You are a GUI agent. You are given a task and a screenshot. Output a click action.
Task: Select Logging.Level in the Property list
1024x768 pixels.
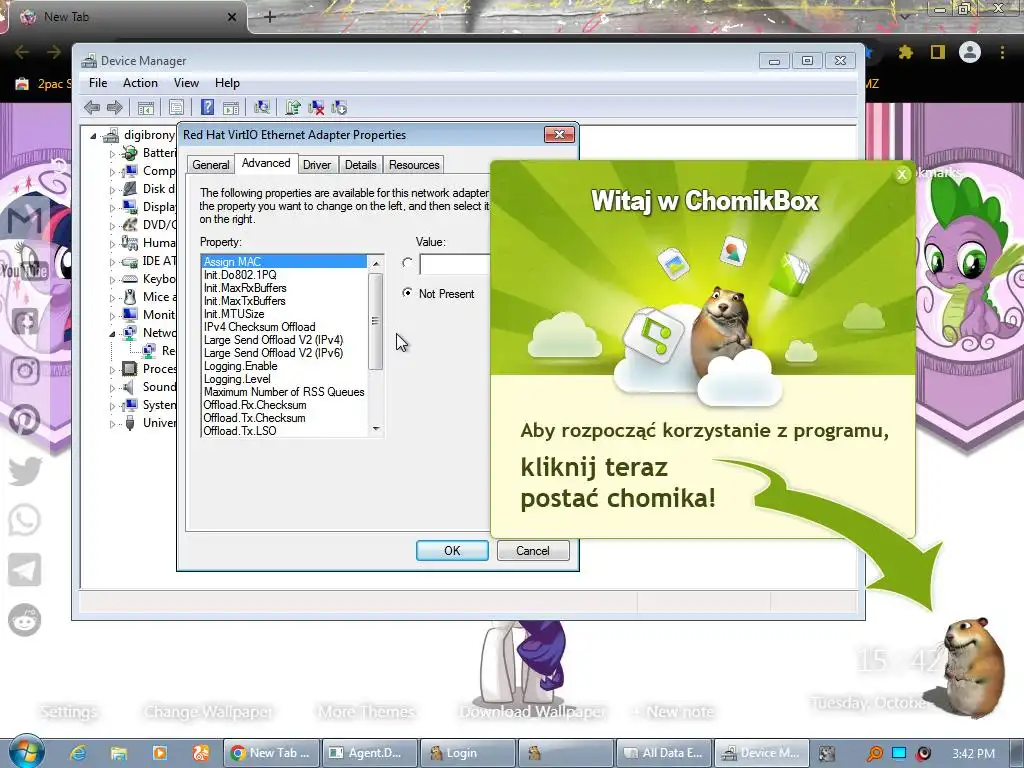pyautogui.click(x=237, y=379)
